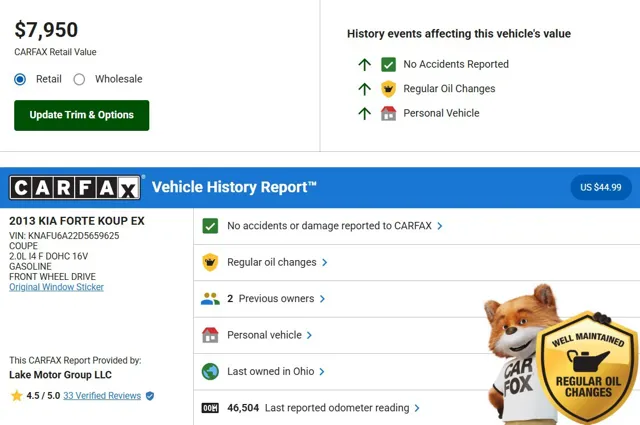Screen dimensions: 640x425
Task: Open the 33 Verified Reviews link
Action: click(x=102, y=396)
